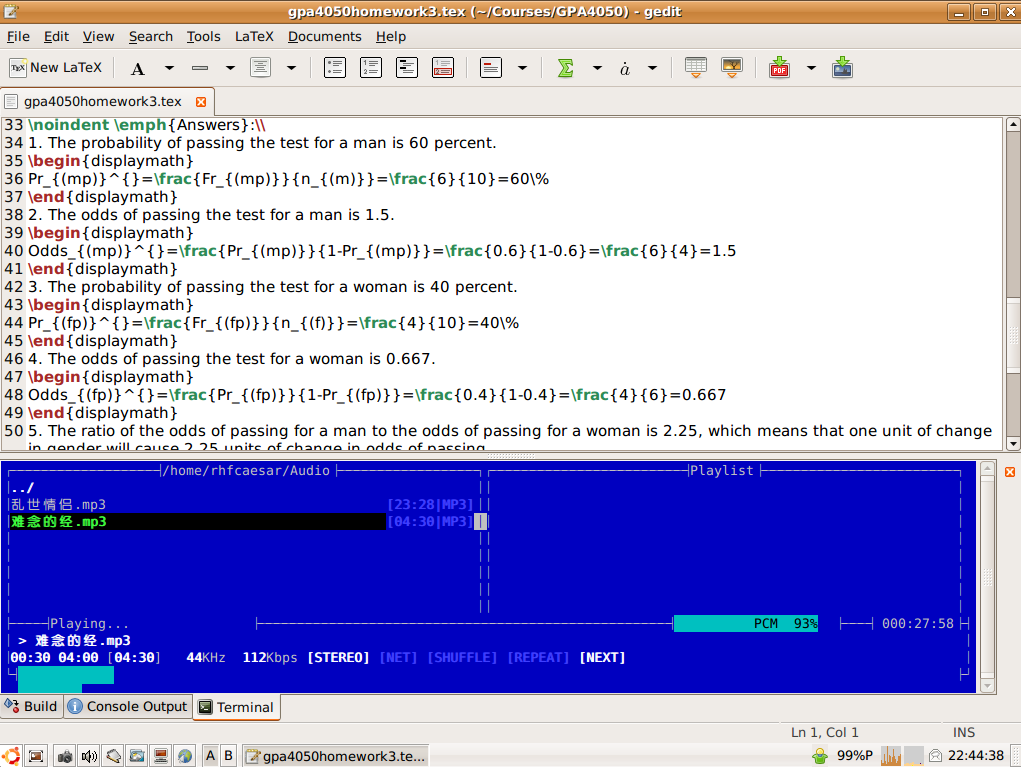Build the PDF with red PDF icon
Image resolution: width=1021 pixels, height=767 pixels.
click(779, 68)
